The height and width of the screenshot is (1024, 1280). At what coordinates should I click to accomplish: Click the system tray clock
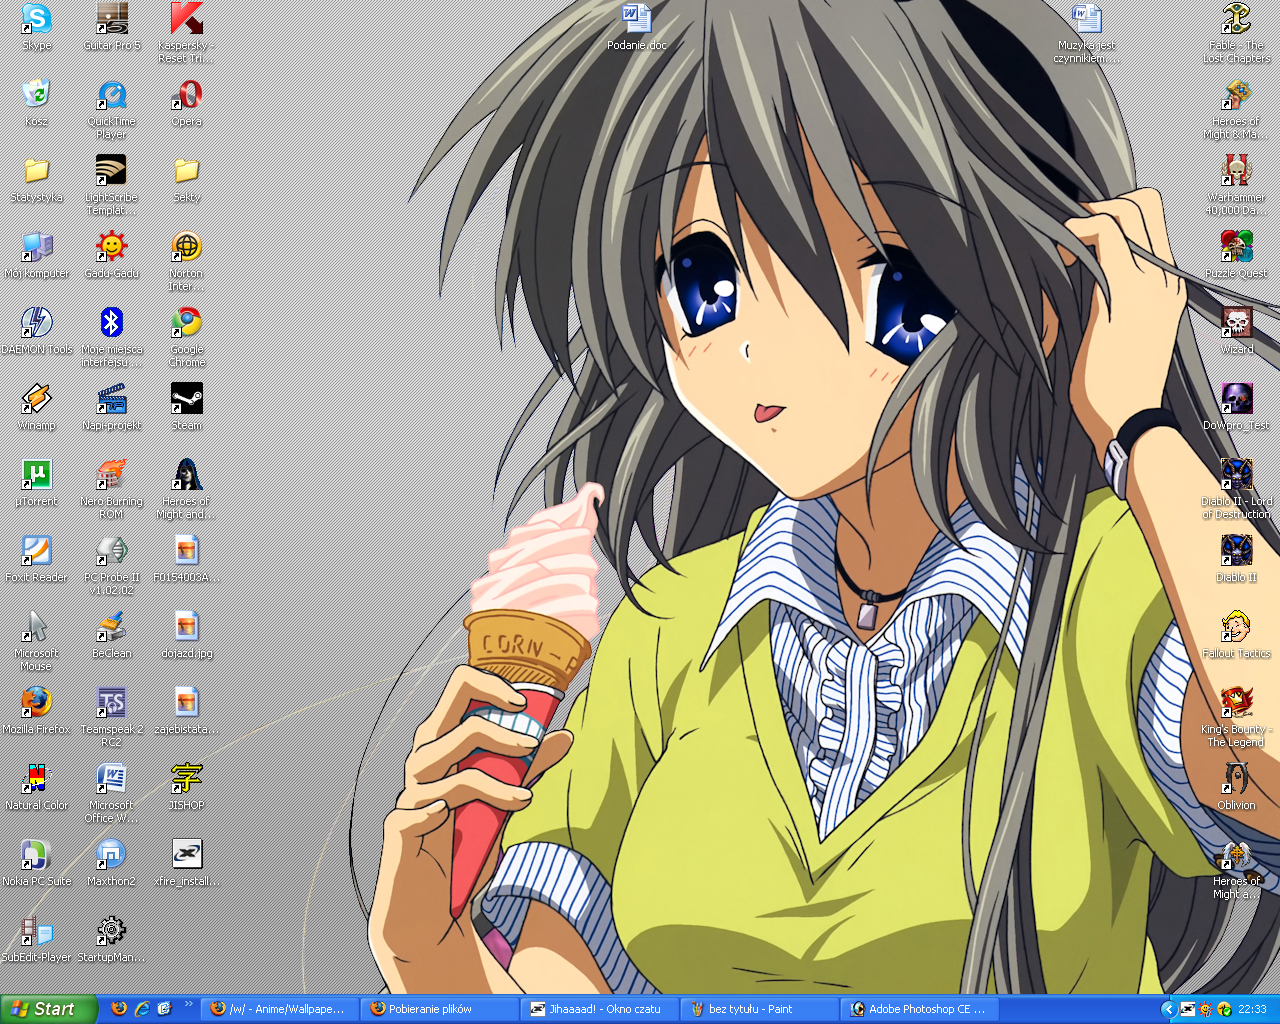click(1252, 1009)
